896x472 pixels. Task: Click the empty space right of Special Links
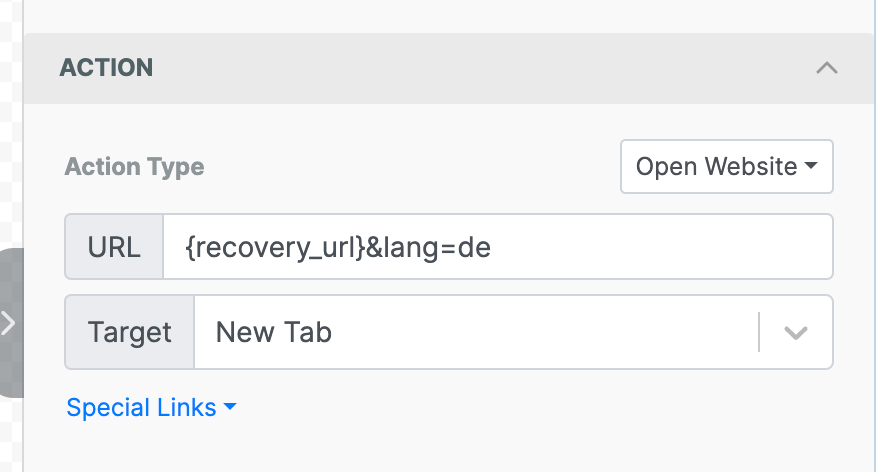click(x=540, y=408)
